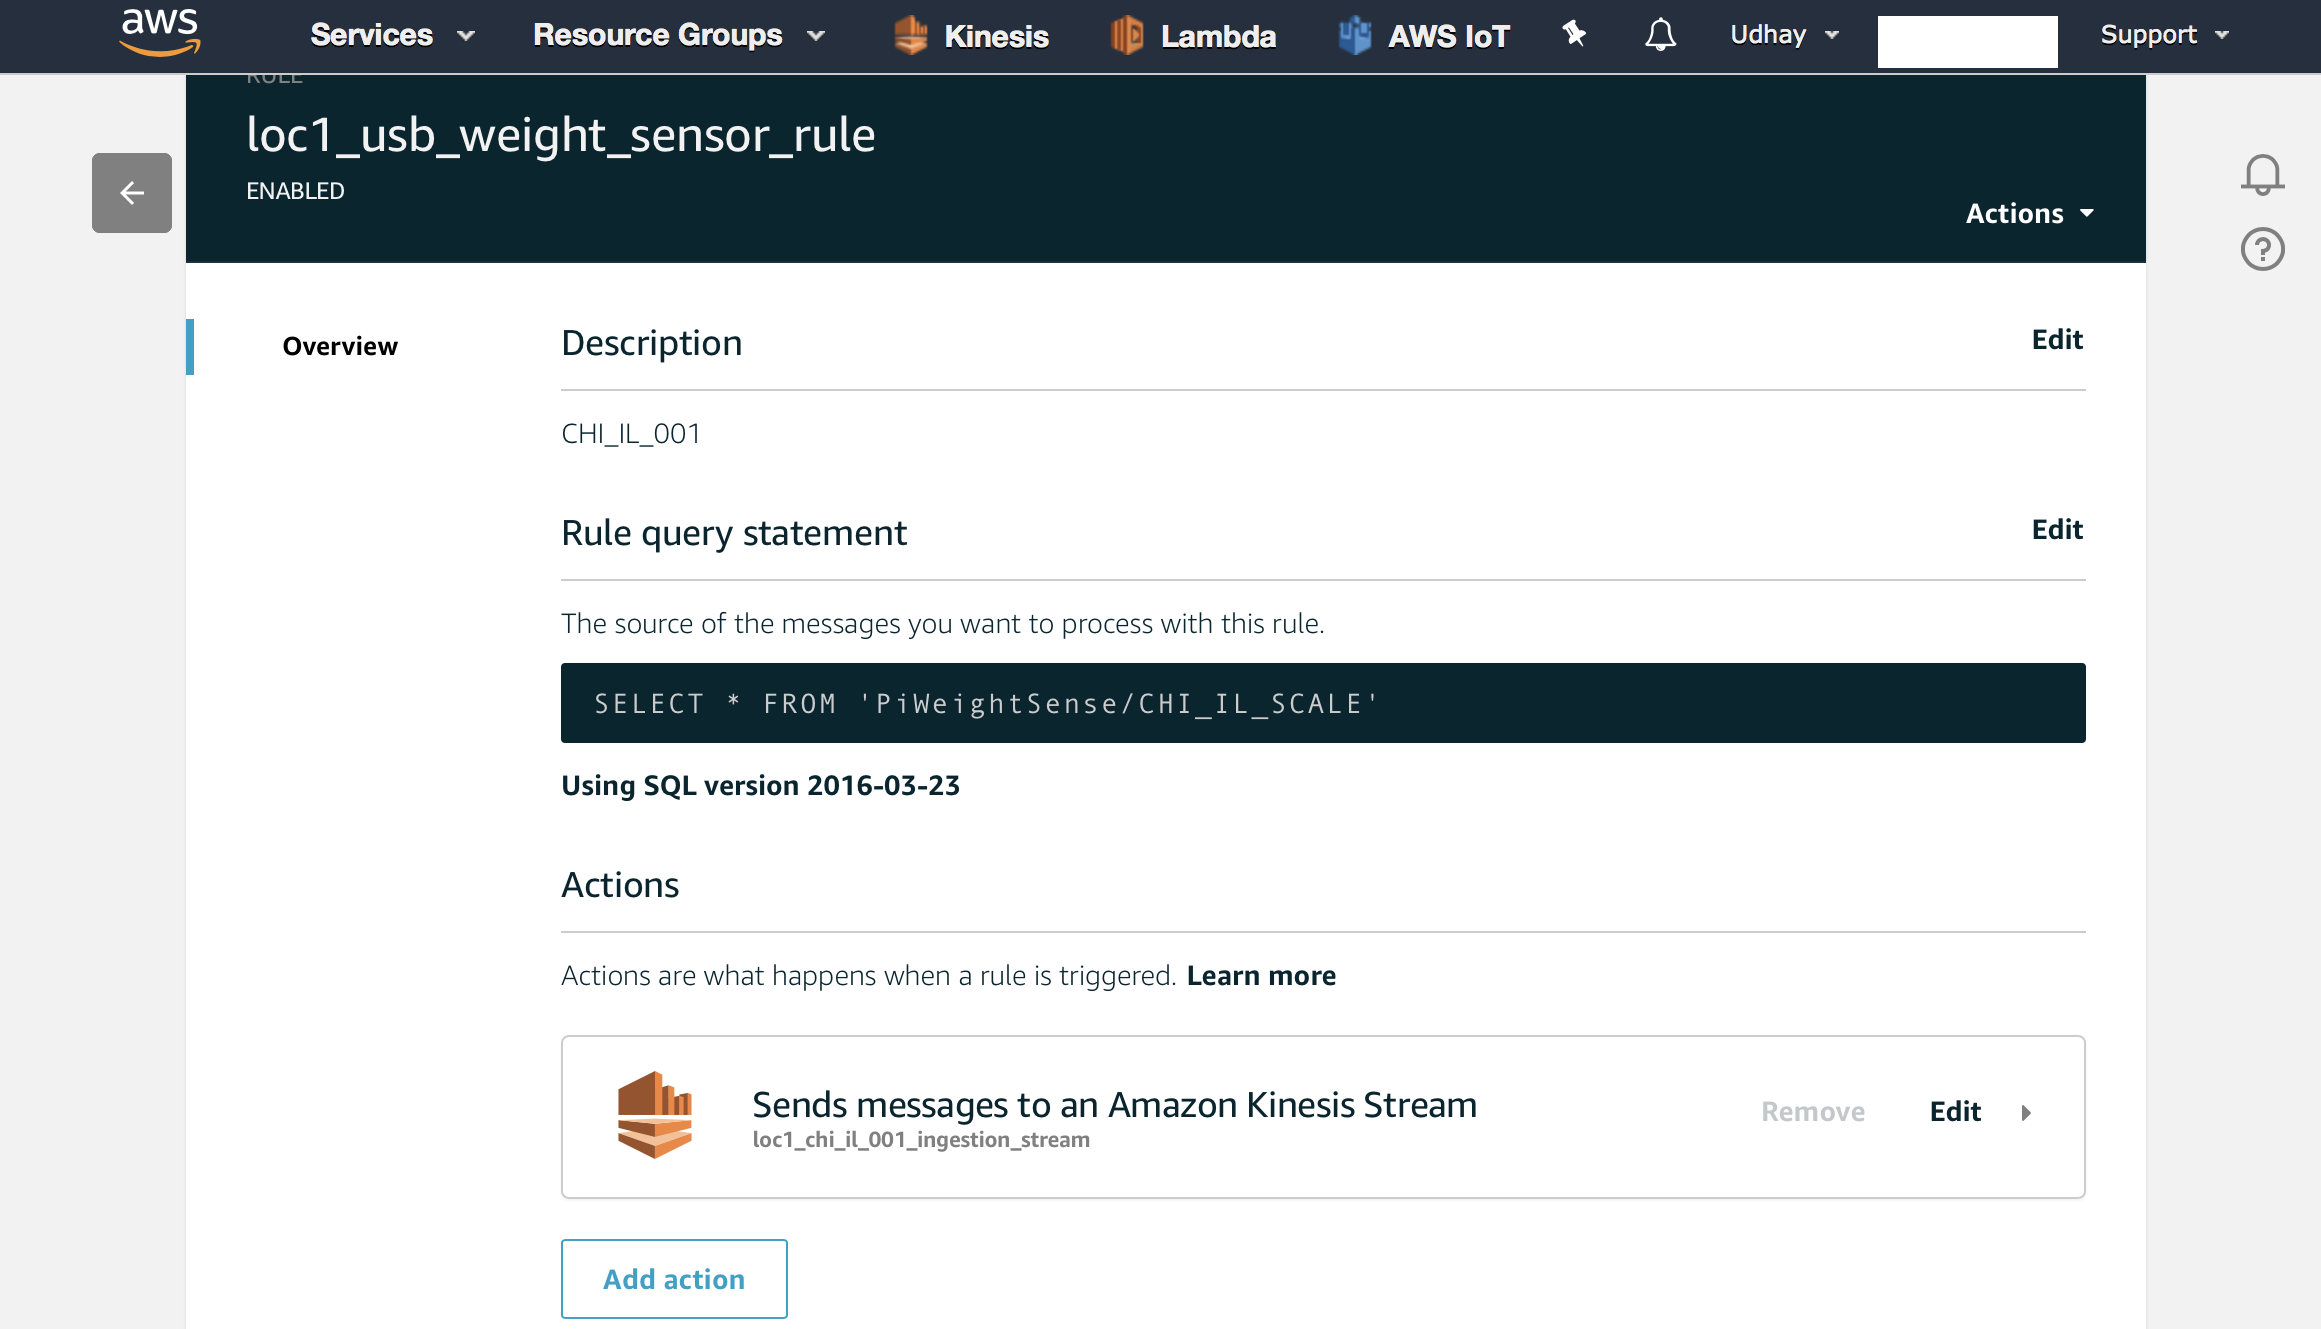This screenshot has width=2321, height=1329.
Task: Expand the Kinesis action chevron arrow
Action: pos(2026,1112)
